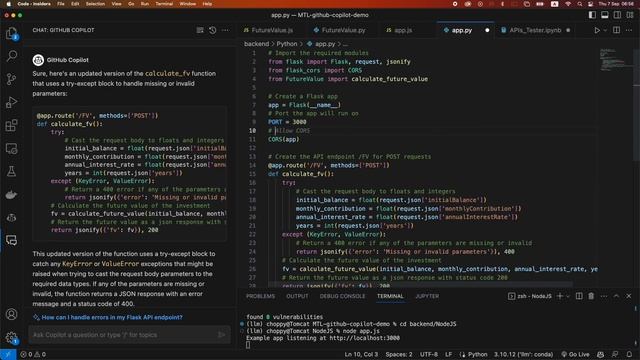Start Go Live server
This screenshot has height=360, width=640.
click(576, 354)
